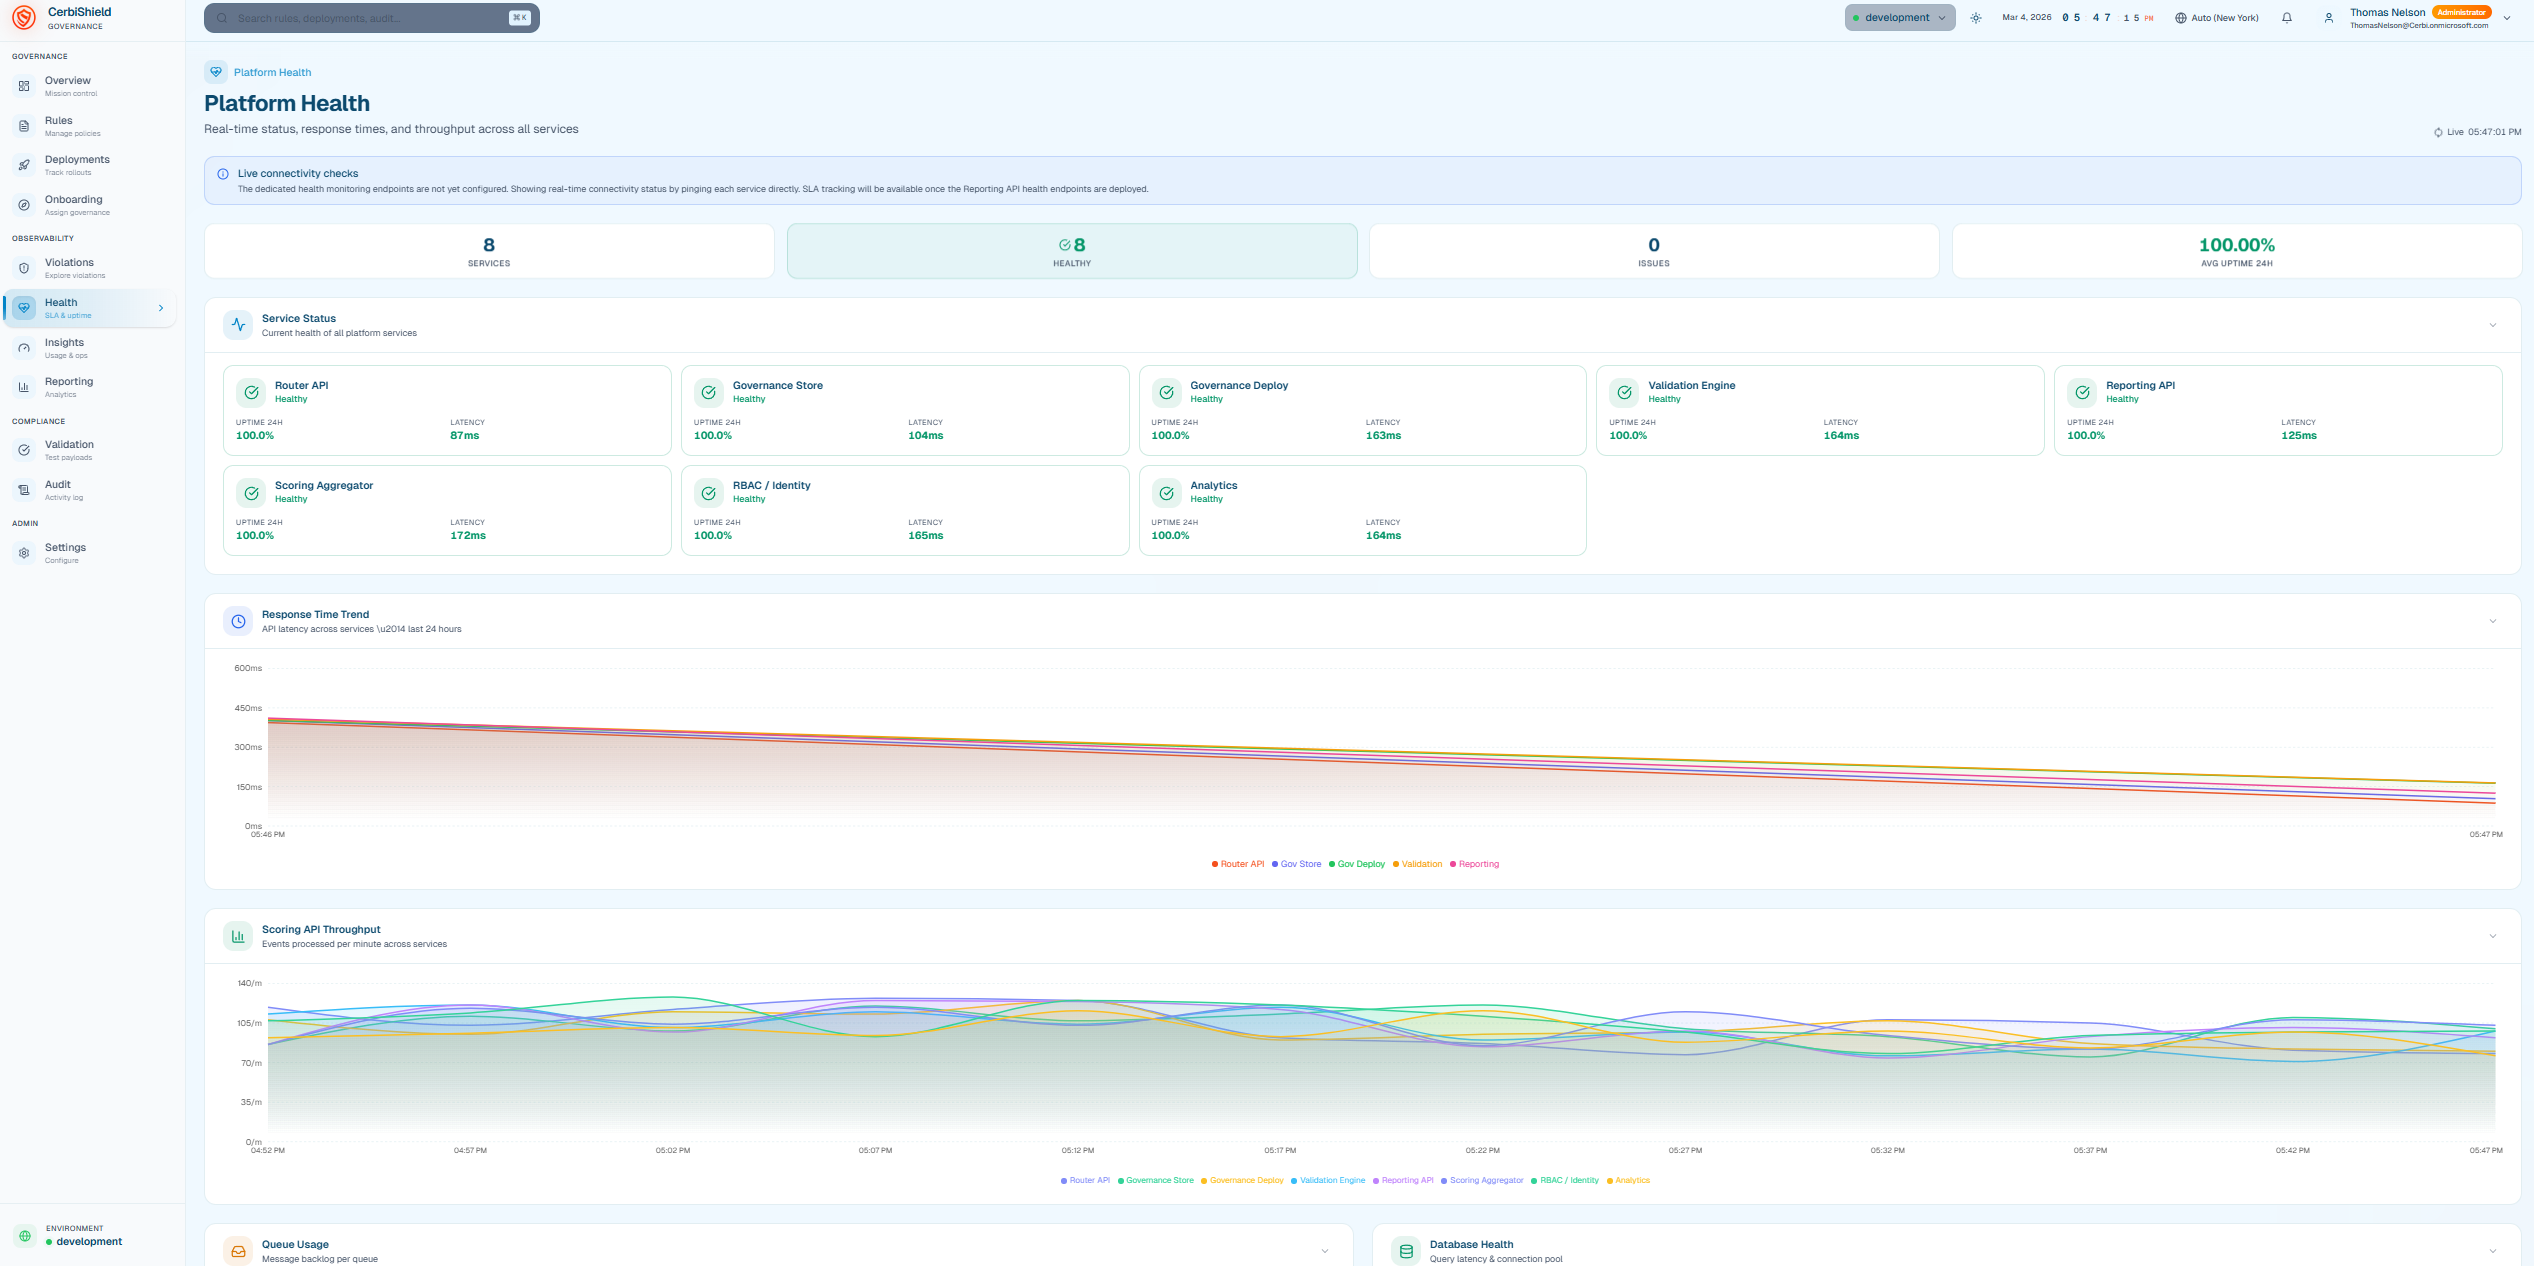Select the Healthy summary card

[1071, 251]
